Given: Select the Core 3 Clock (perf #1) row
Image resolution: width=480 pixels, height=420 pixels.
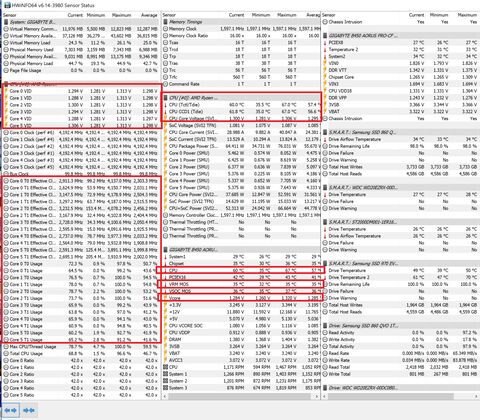Looking at the screenshot, I should click(81, 153).
